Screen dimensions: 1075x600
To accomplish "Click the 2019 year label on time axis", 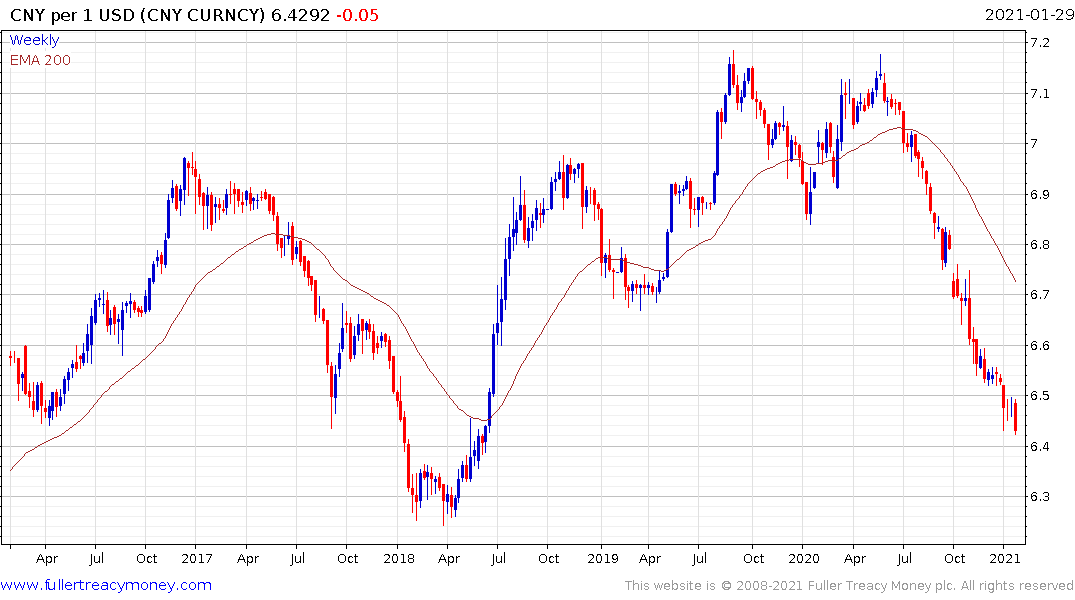I will click(603, 558).
